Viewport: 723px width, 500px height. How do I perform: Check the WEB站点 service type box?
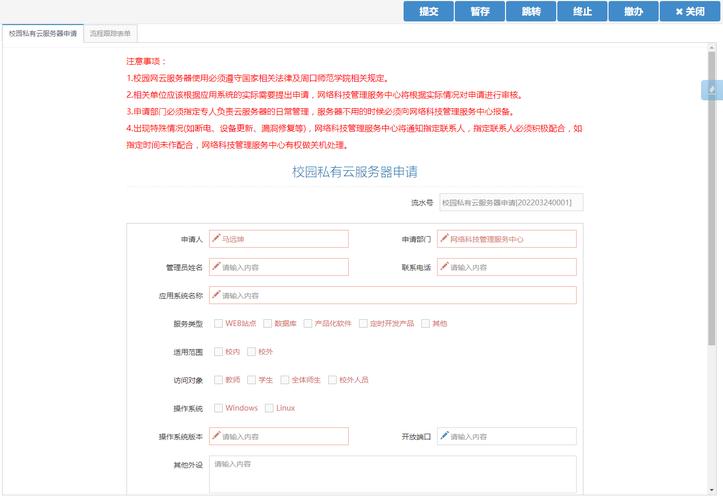(219, 323)
